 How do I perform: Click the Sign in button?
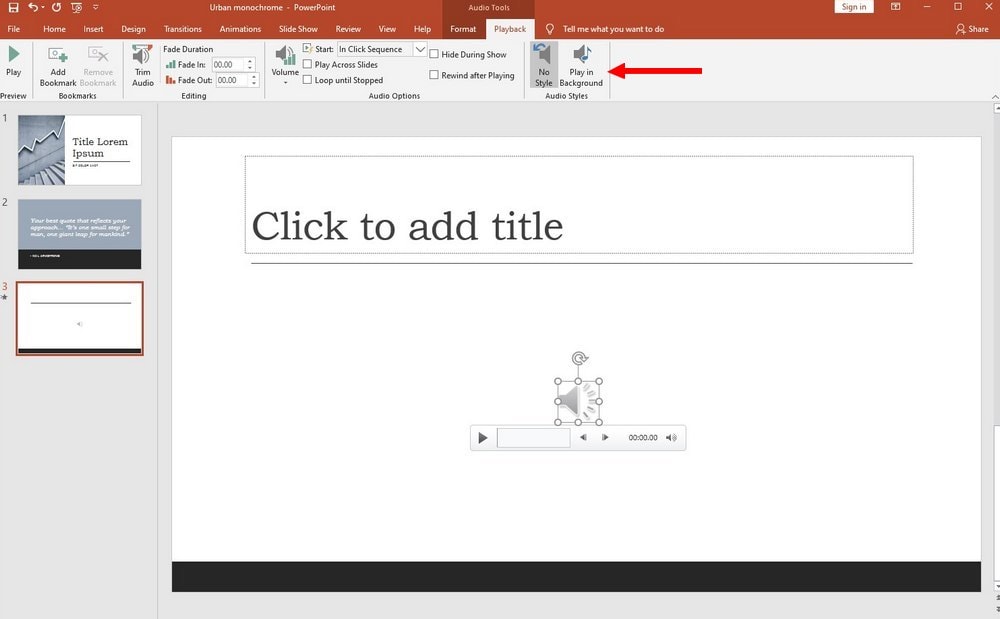[854, 7]
